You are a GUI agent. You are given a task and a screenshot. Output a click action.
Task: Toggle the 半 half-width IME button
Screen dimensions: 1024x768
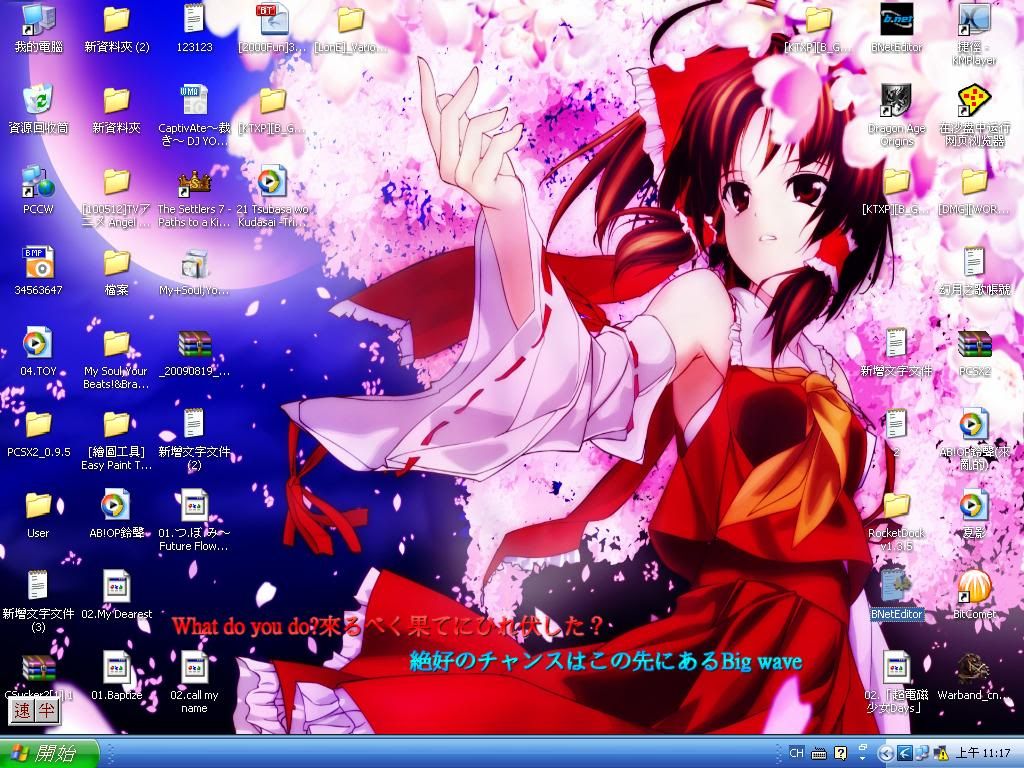(47, 712)
